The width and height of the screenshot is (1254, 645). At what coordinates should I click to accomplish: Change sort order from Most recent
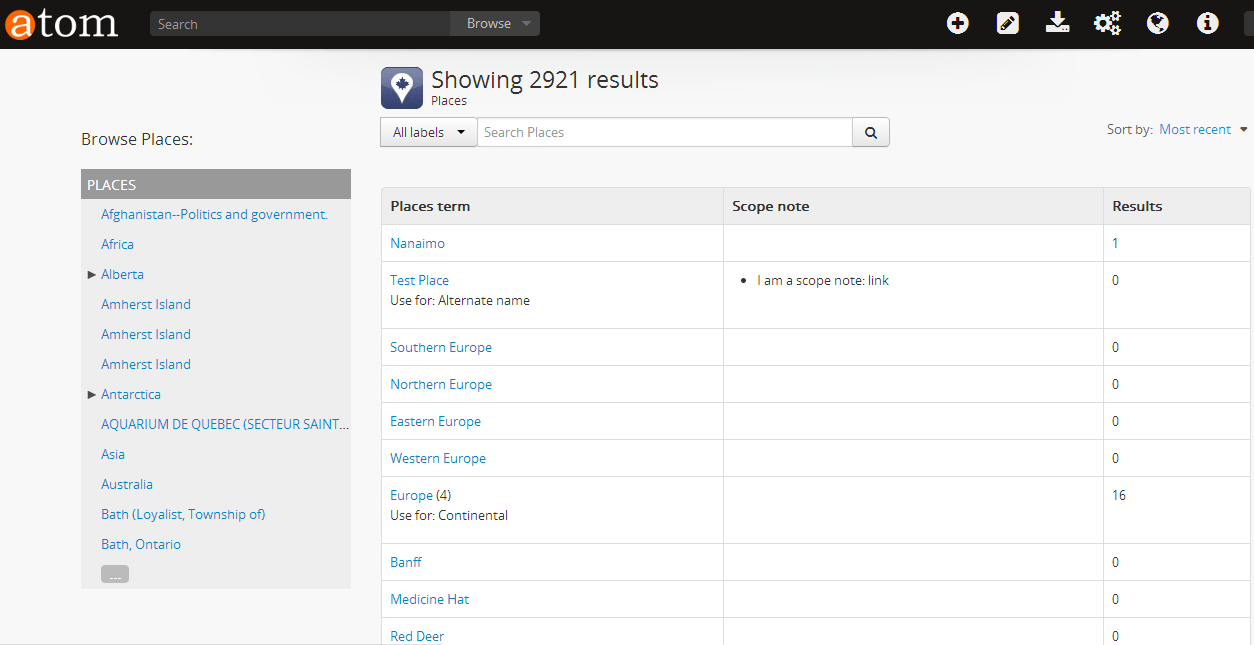[1202, 130]
